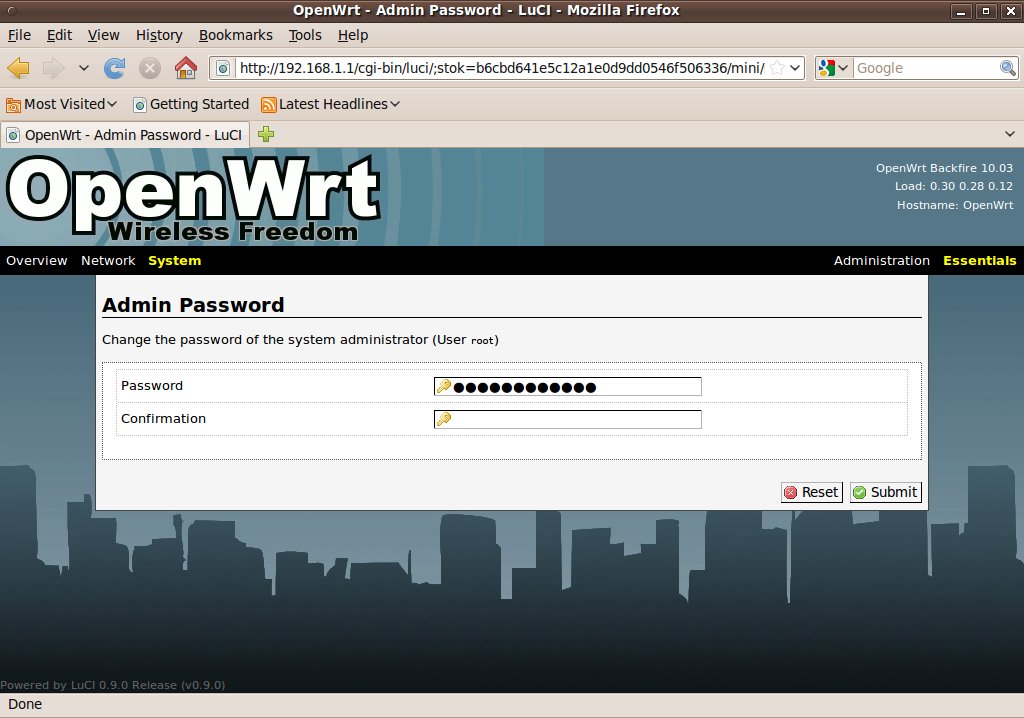Open new tab with plus icon
This screenshot has height=718, width=1024.
click(x=266, y=134)
